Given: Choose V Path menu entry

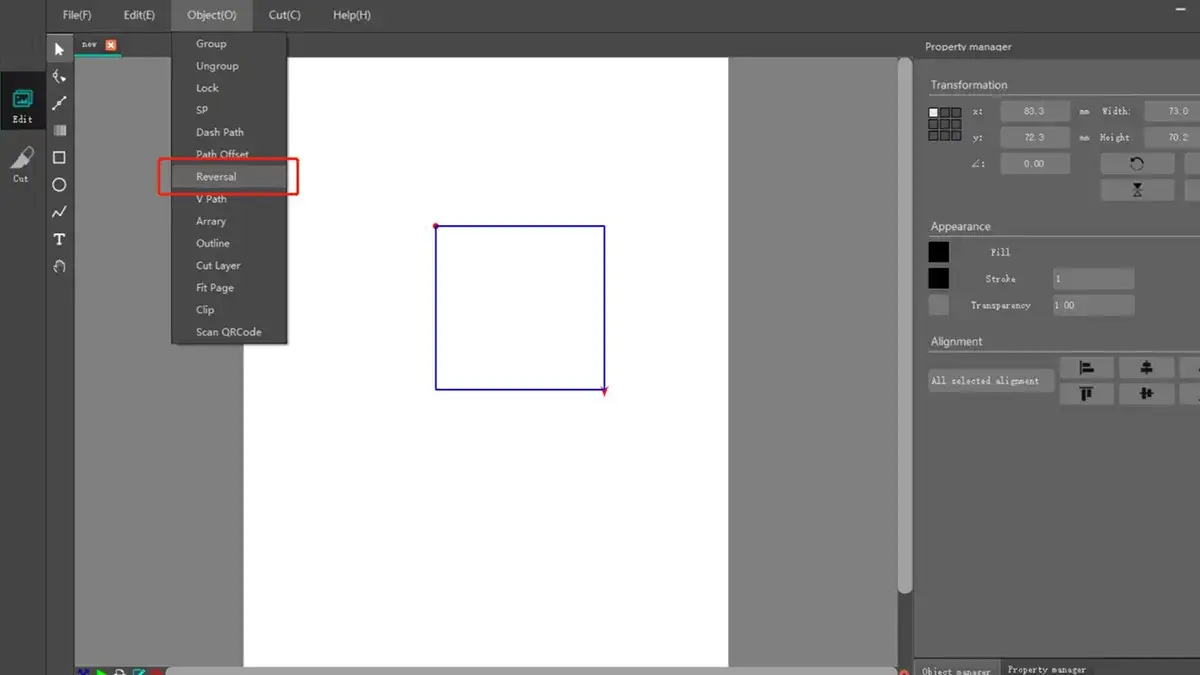Looking at the screenshot, I should pyautogui.click(x=229, y=199).
